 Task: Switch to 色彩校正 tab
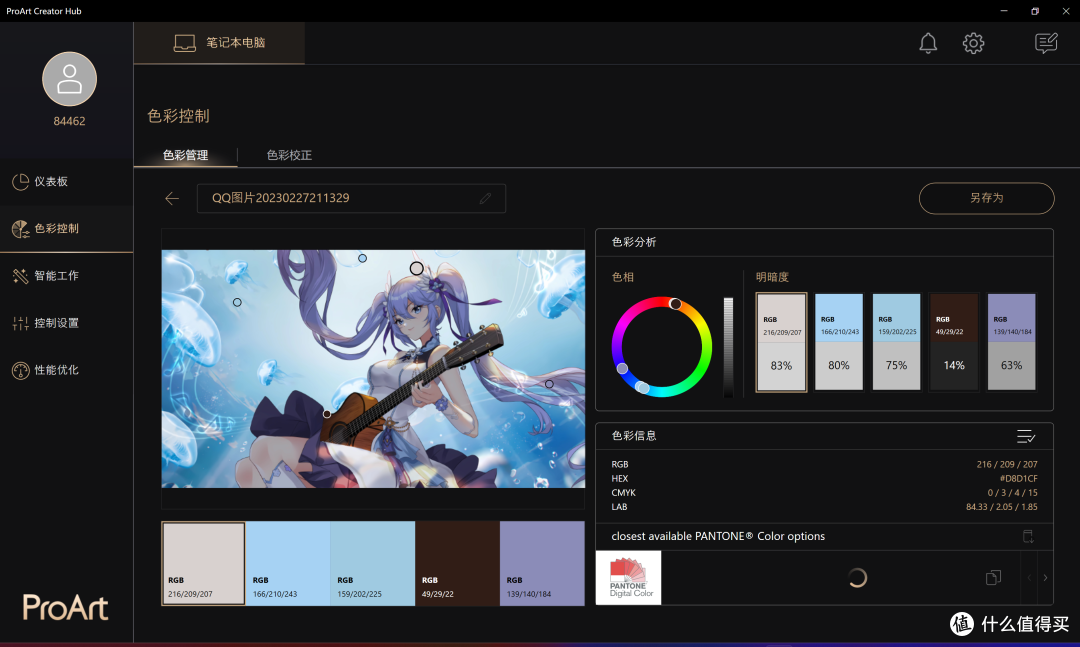pos(289,155)
